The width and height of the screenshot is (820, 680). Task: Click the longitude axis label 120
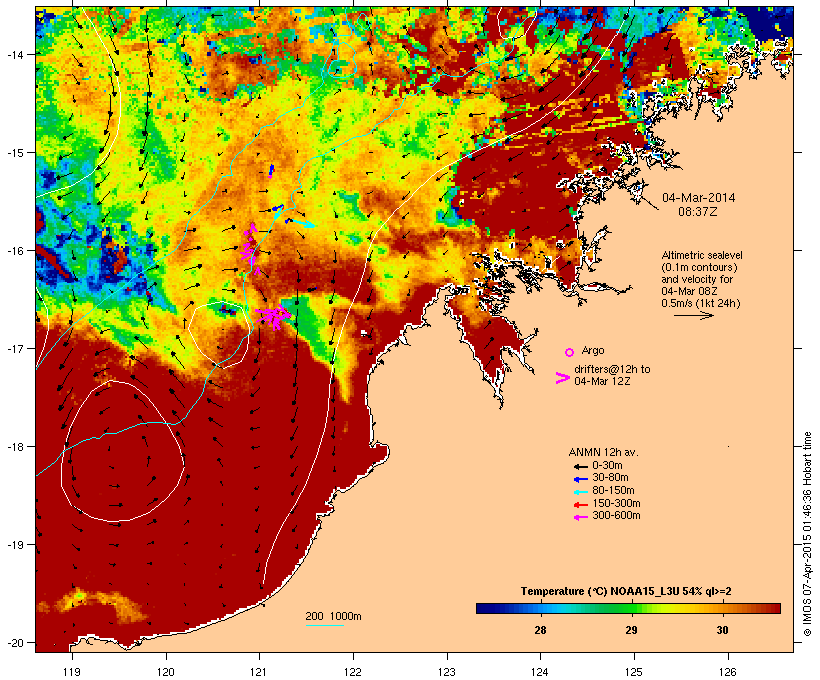[x=166, y=672]
